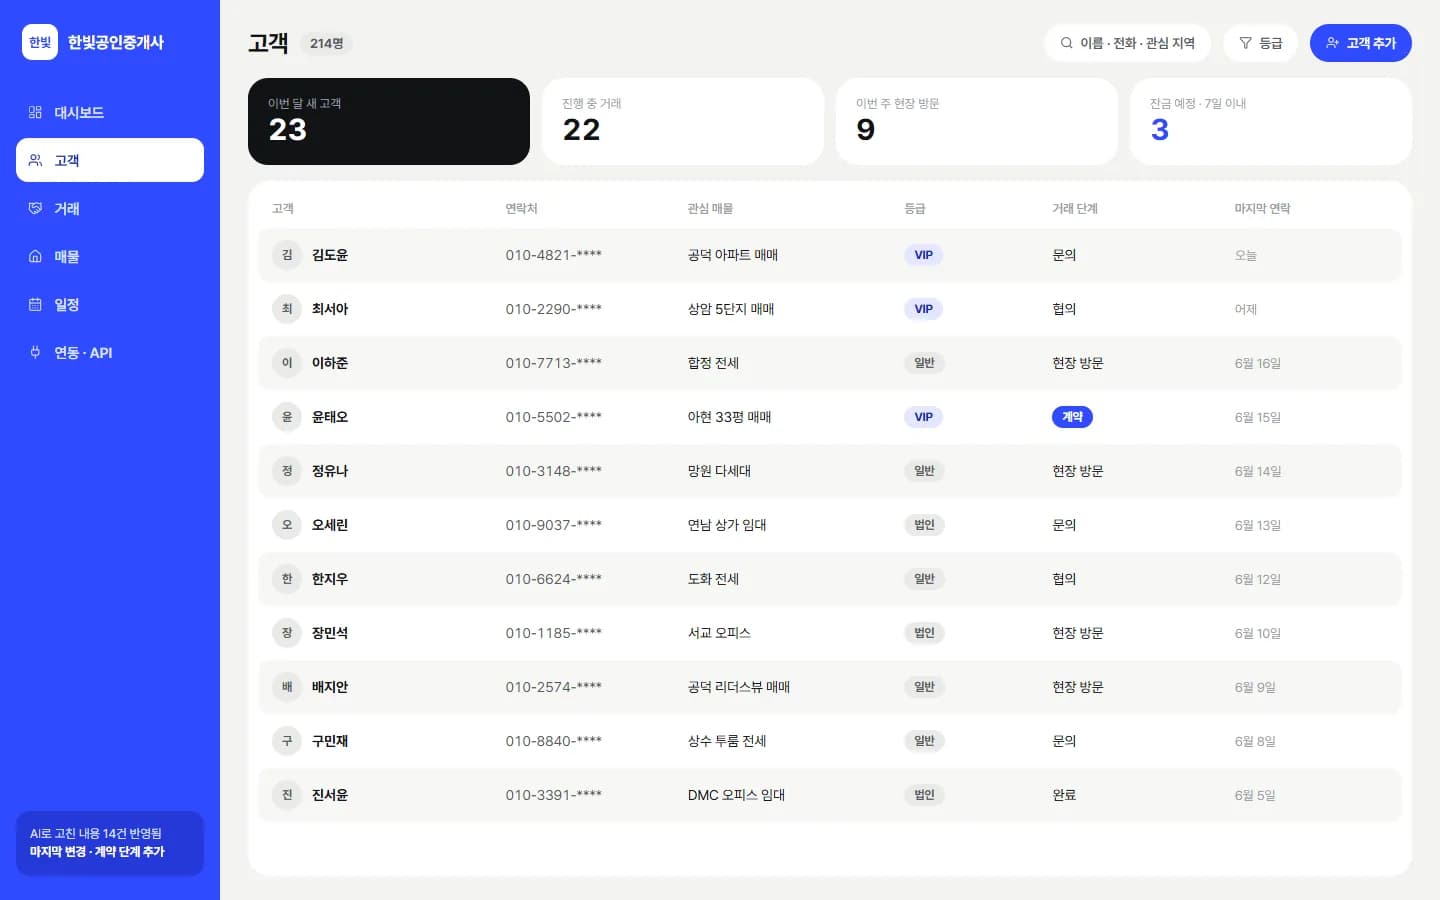Open the 매물 listings page
This screenshot has width=1440, height=900.
click(110, 256)
